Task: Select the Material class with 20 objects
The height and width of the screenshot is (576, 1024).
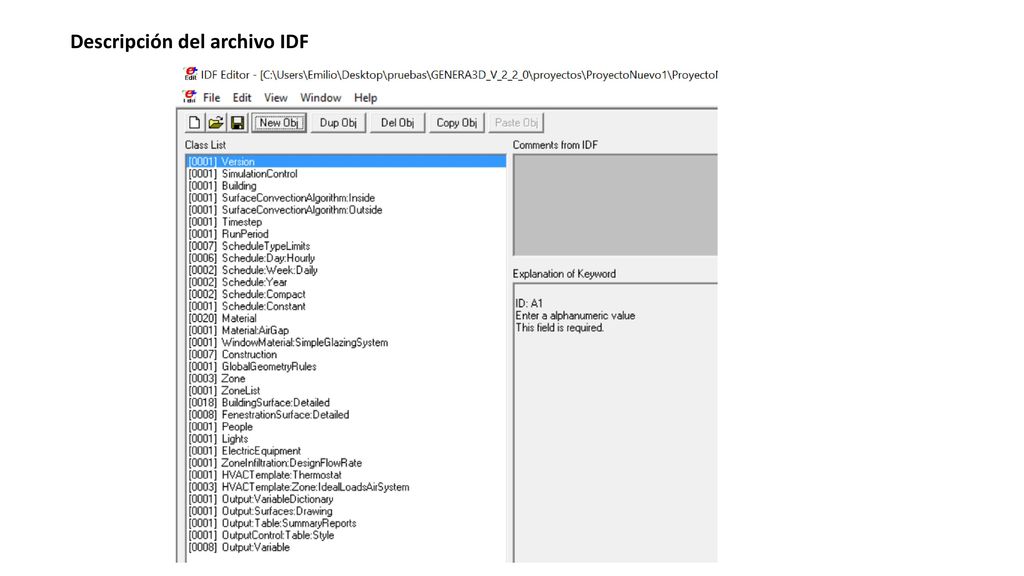Action: [x=346, y=318]
